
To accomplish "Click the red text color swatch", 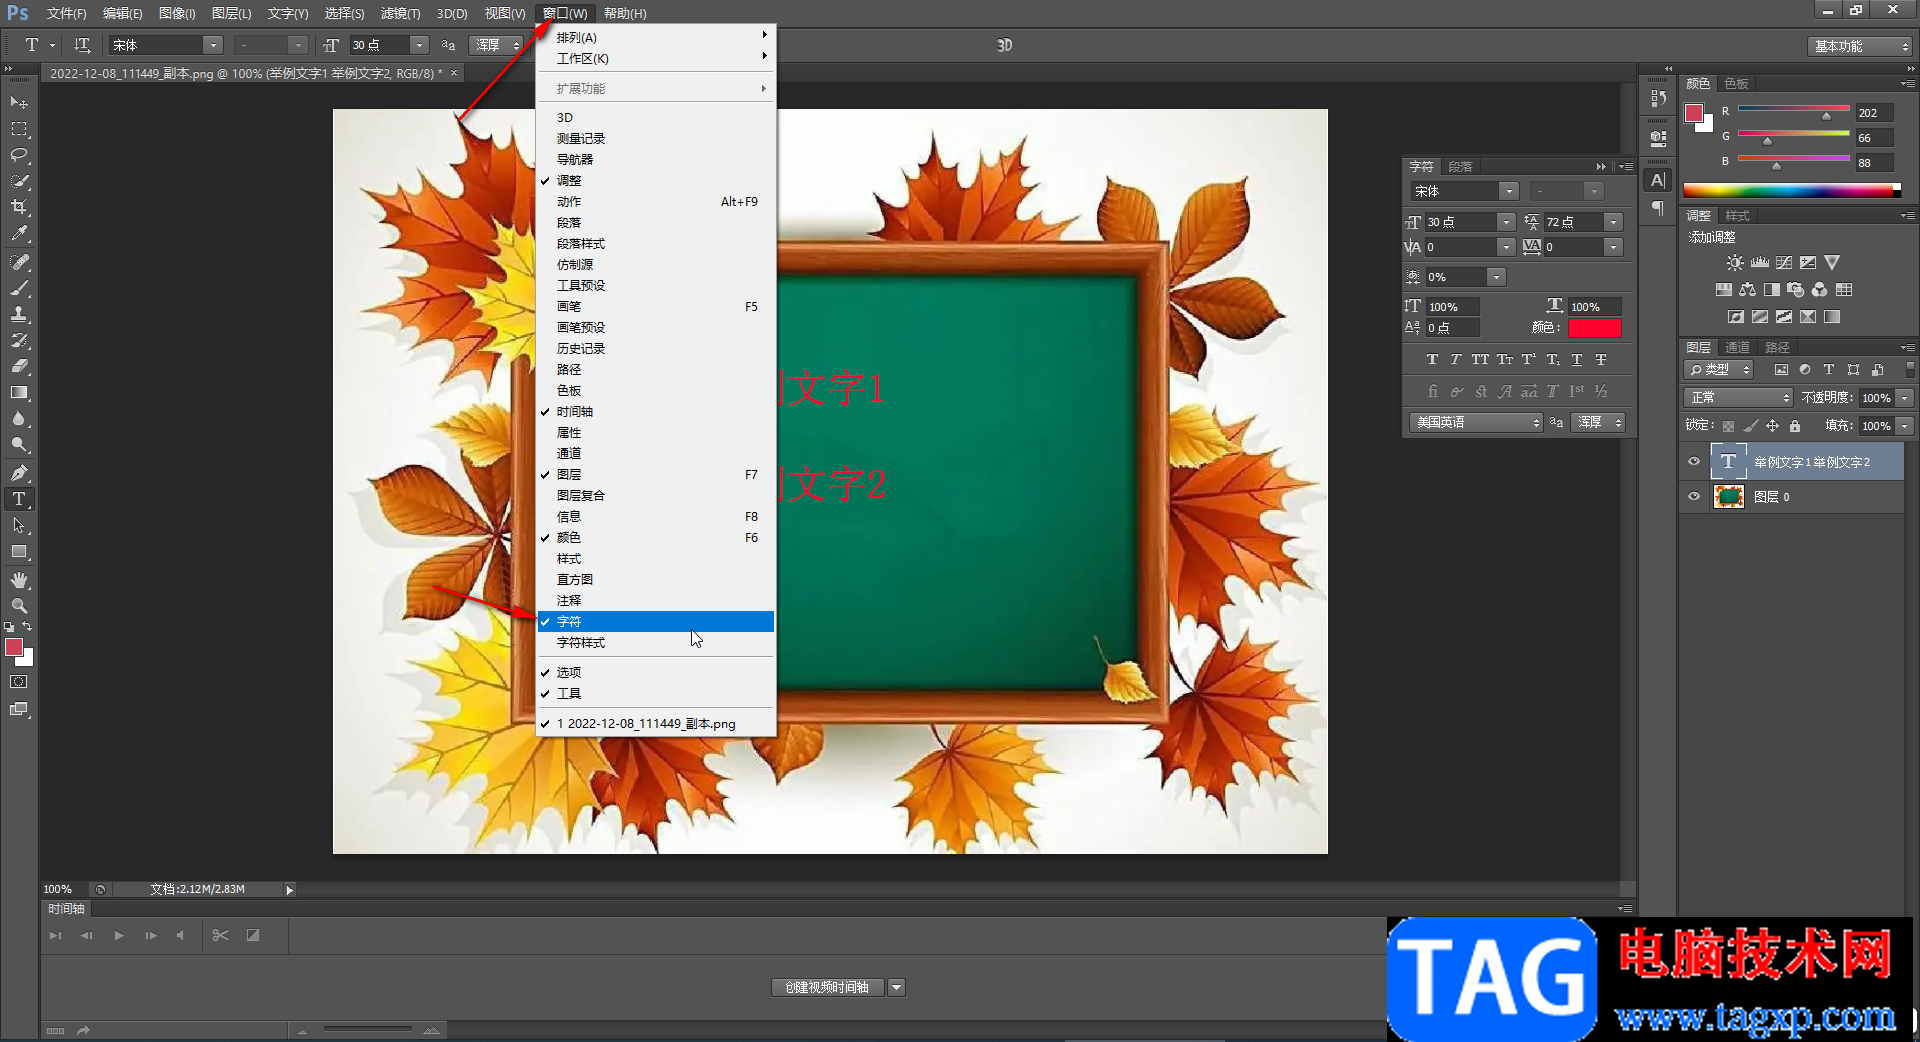I will (1595, 328).
